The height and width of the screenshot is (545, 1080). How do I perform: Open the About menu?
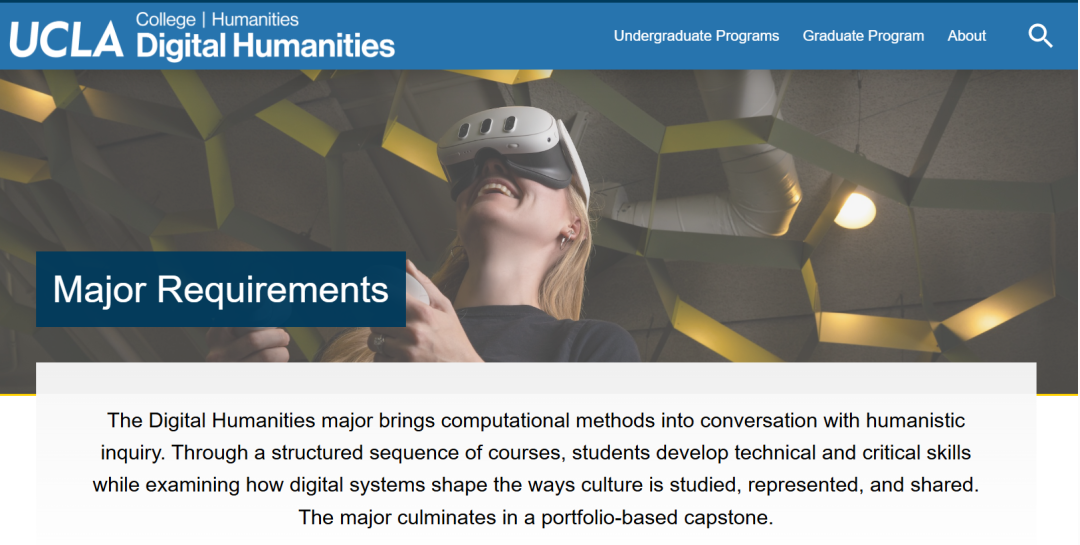coord(966,36)
